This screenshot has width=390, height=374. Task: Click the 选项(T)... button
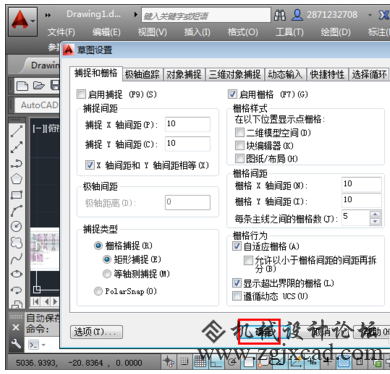(97, 332)
